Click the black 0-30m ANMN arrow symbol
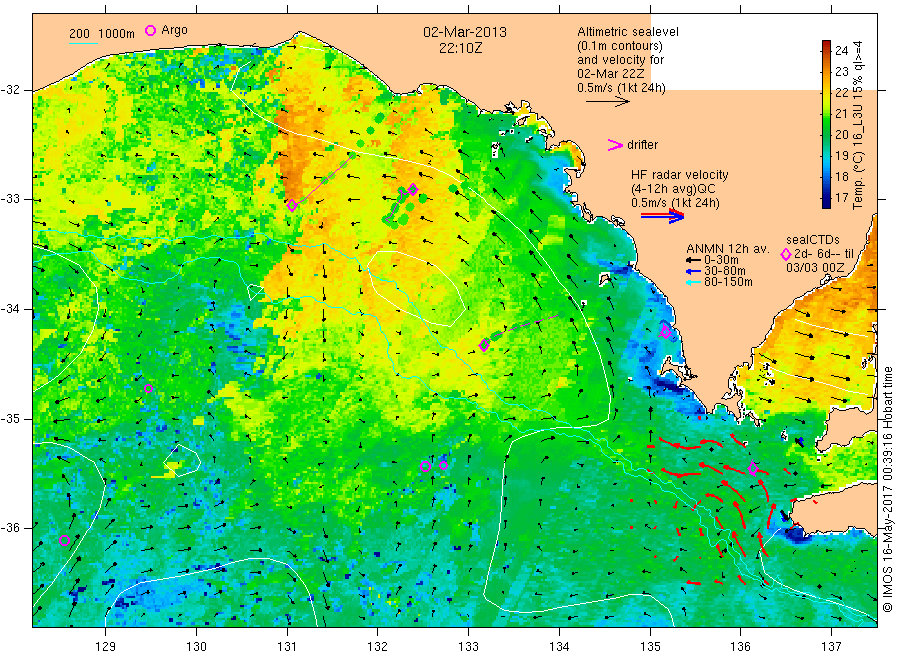This screenshot has height=660, width=900. click(x=693, y=260)
